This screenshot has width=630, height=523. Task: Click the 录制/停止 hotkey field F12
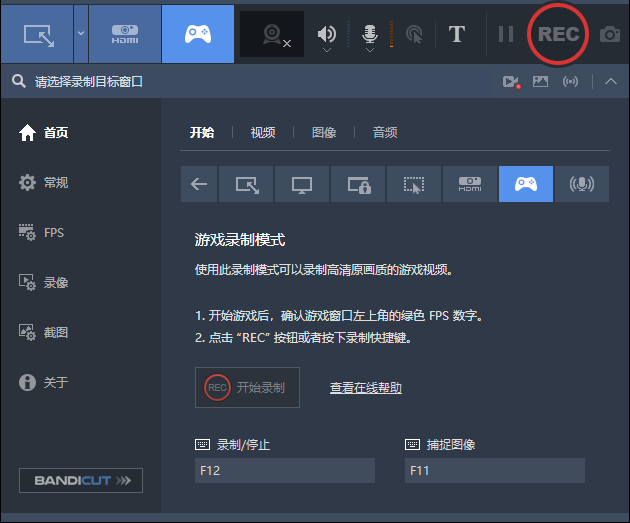pyautogui.click(x=285, y=470)
